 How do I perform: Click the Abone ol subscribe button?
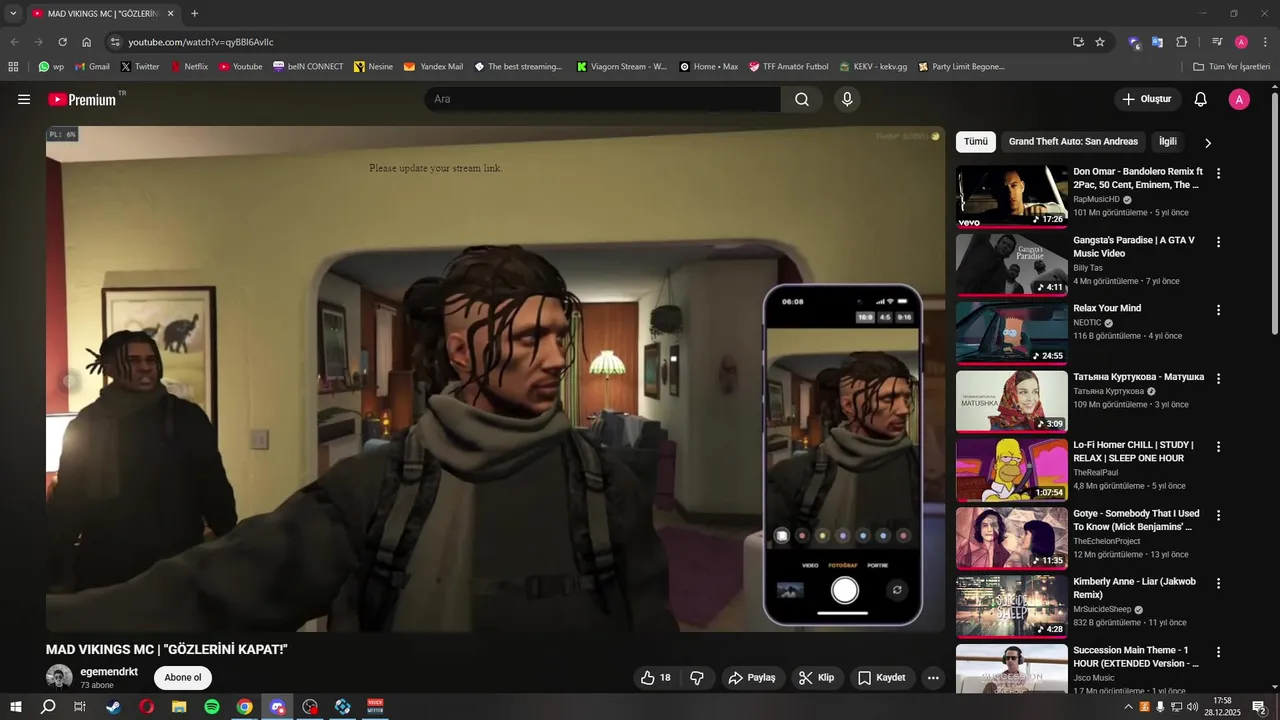(183, 677)
